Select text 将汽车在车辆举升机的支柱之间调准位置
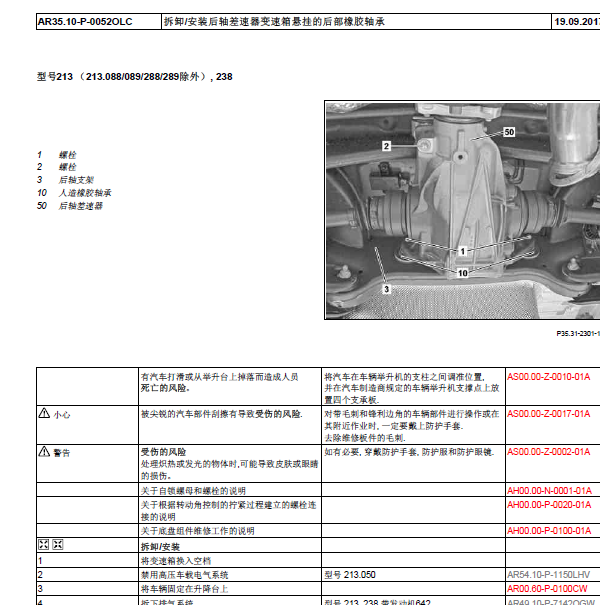The image size is (600, 605). (x=404, y=377)
